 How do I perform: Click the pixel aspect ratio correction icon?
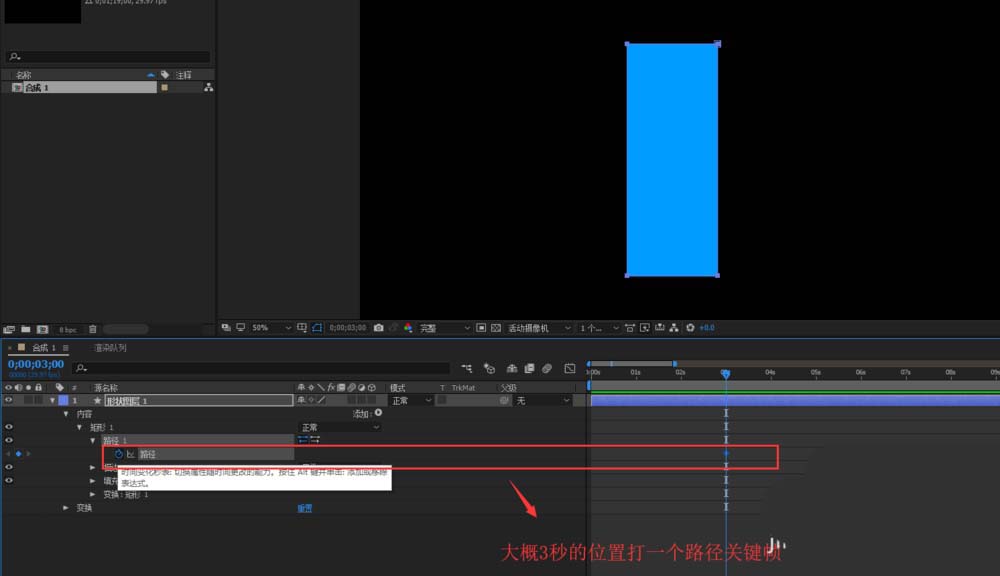click(629, 328)
